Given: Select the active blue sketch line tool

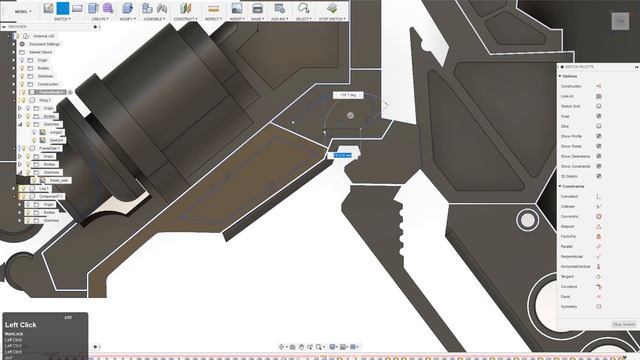Looking at the screenshot, I should point(63,8).
